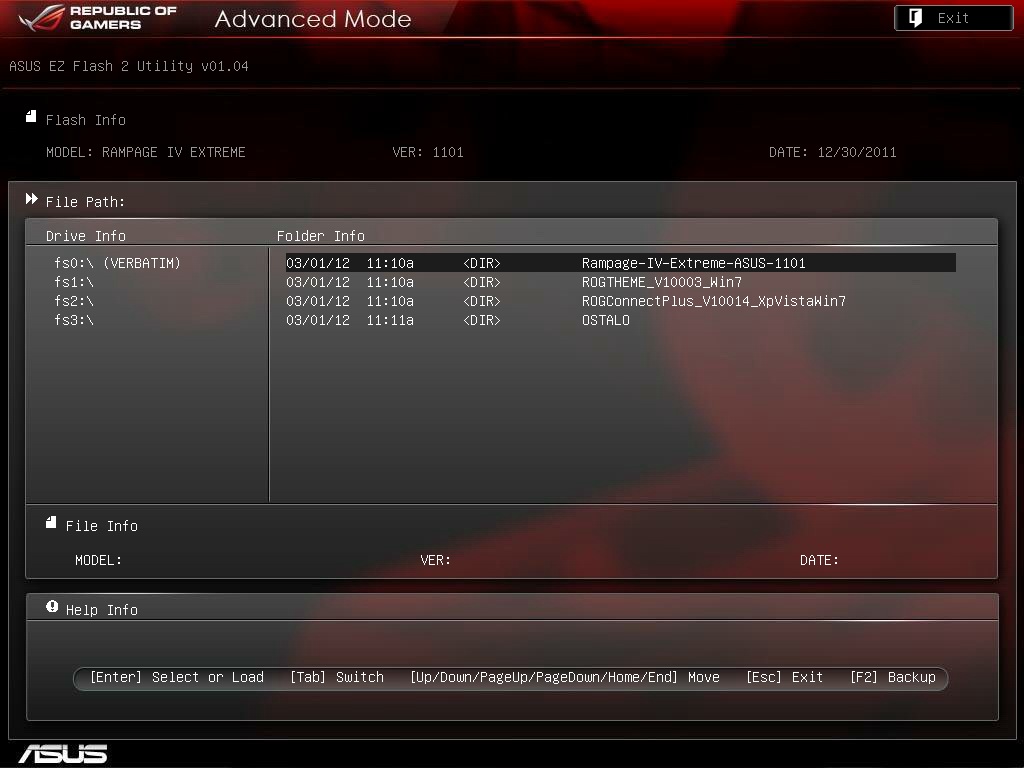Click the ASUS EZ Flash 2 Utility title
Screen dimensions: 1024x768
coord(129,66)
